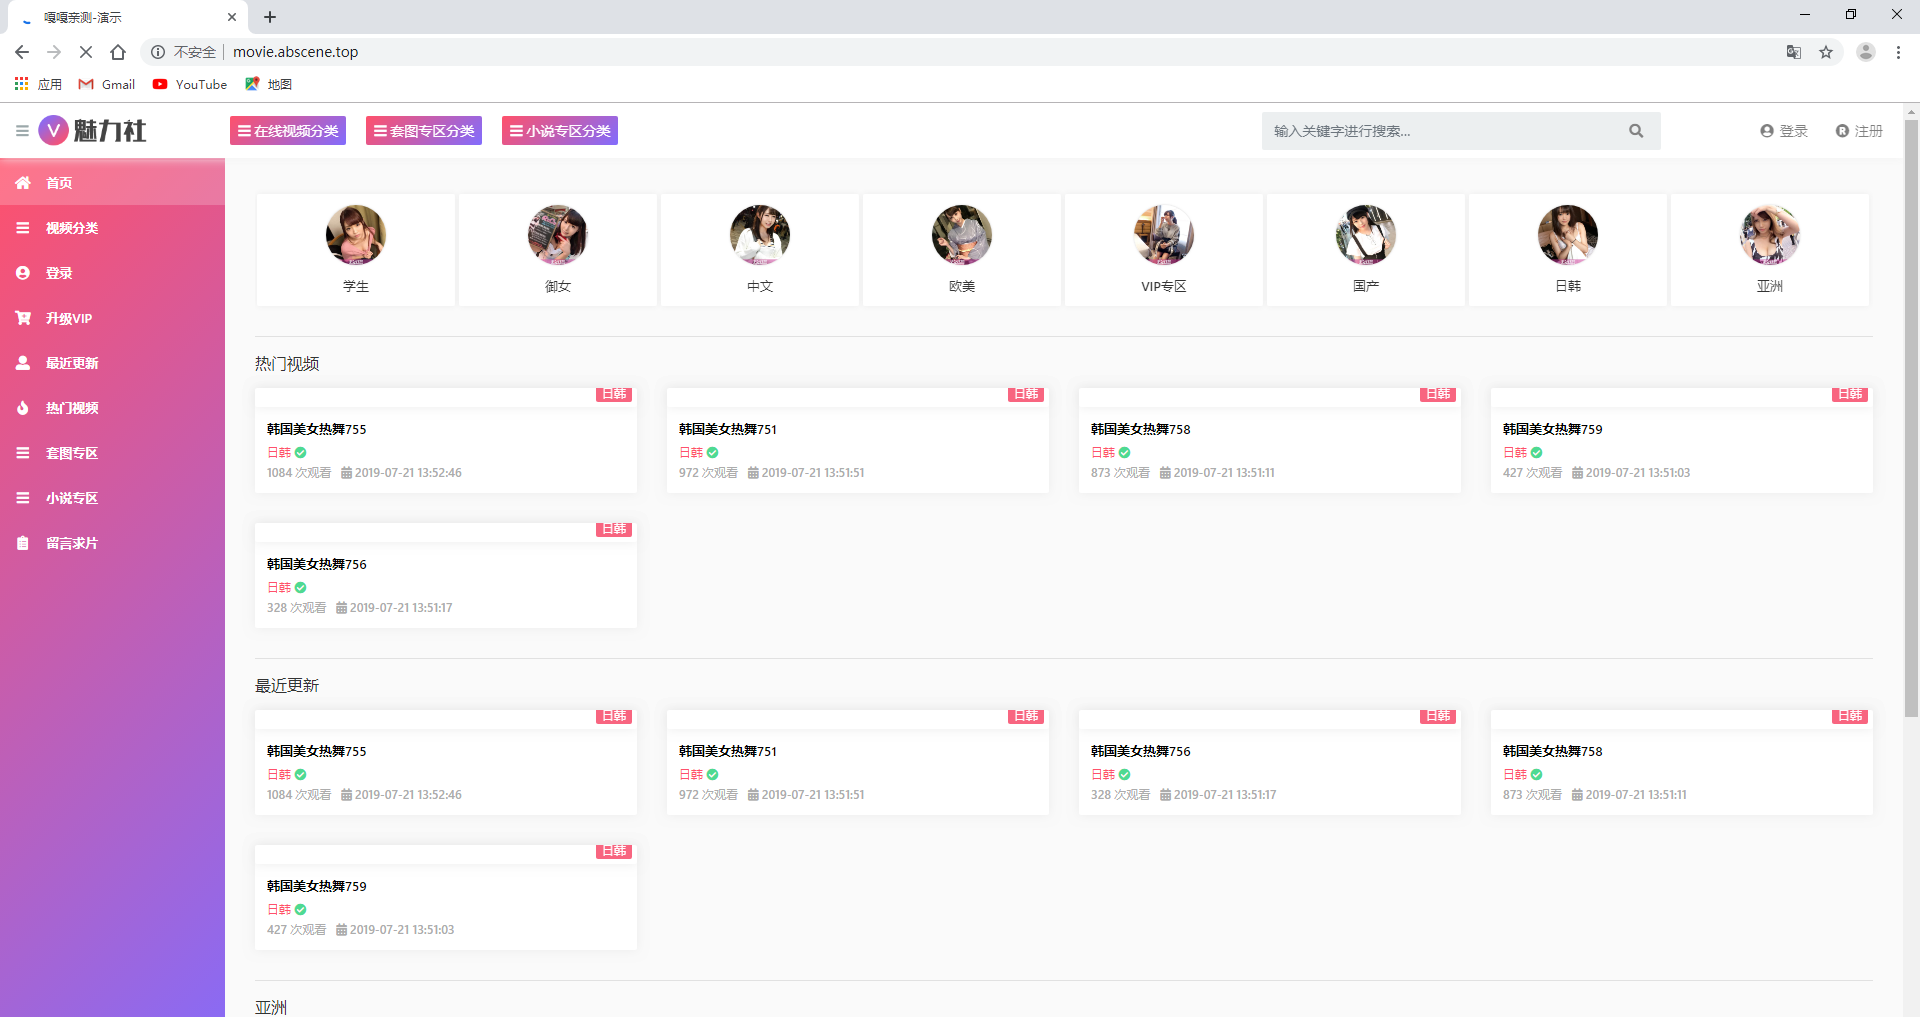This screenshot has width=1920, height=1017.
Task: Open the VIP专区 category thumbnail
Action: coord(1163,236)
